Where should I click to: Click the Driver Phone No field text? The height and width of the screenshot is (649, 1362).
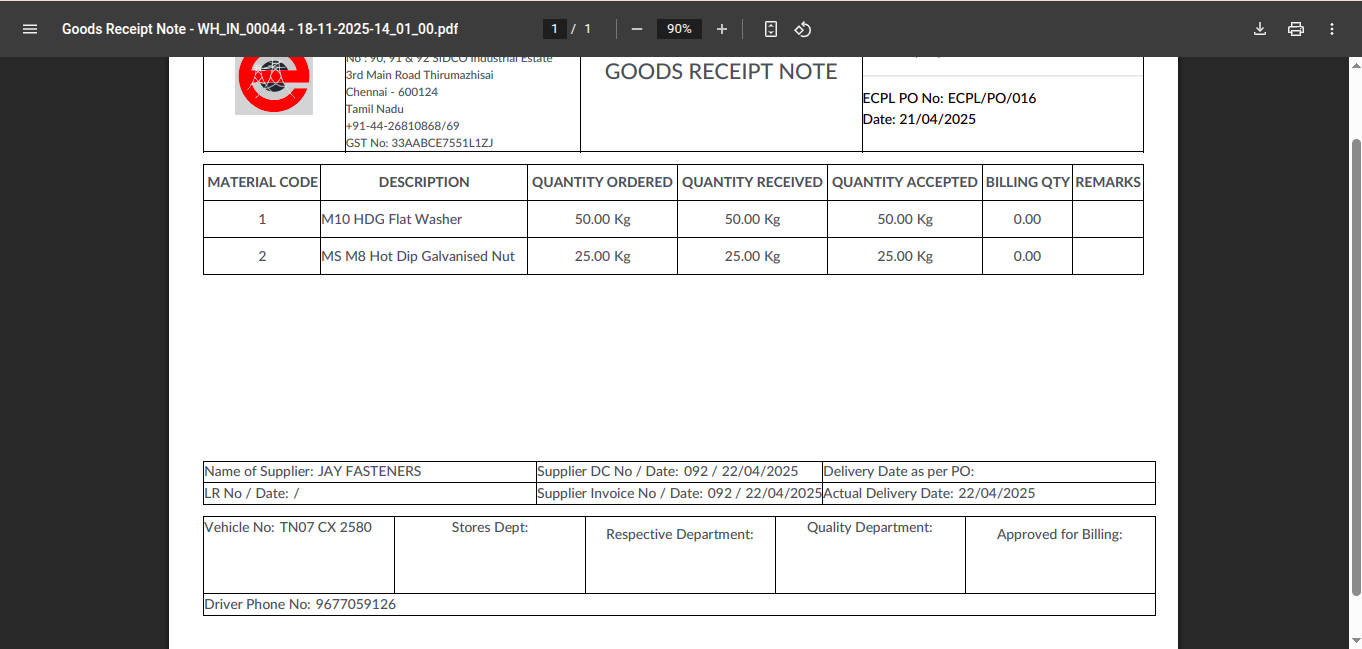(x=300, y=605)
